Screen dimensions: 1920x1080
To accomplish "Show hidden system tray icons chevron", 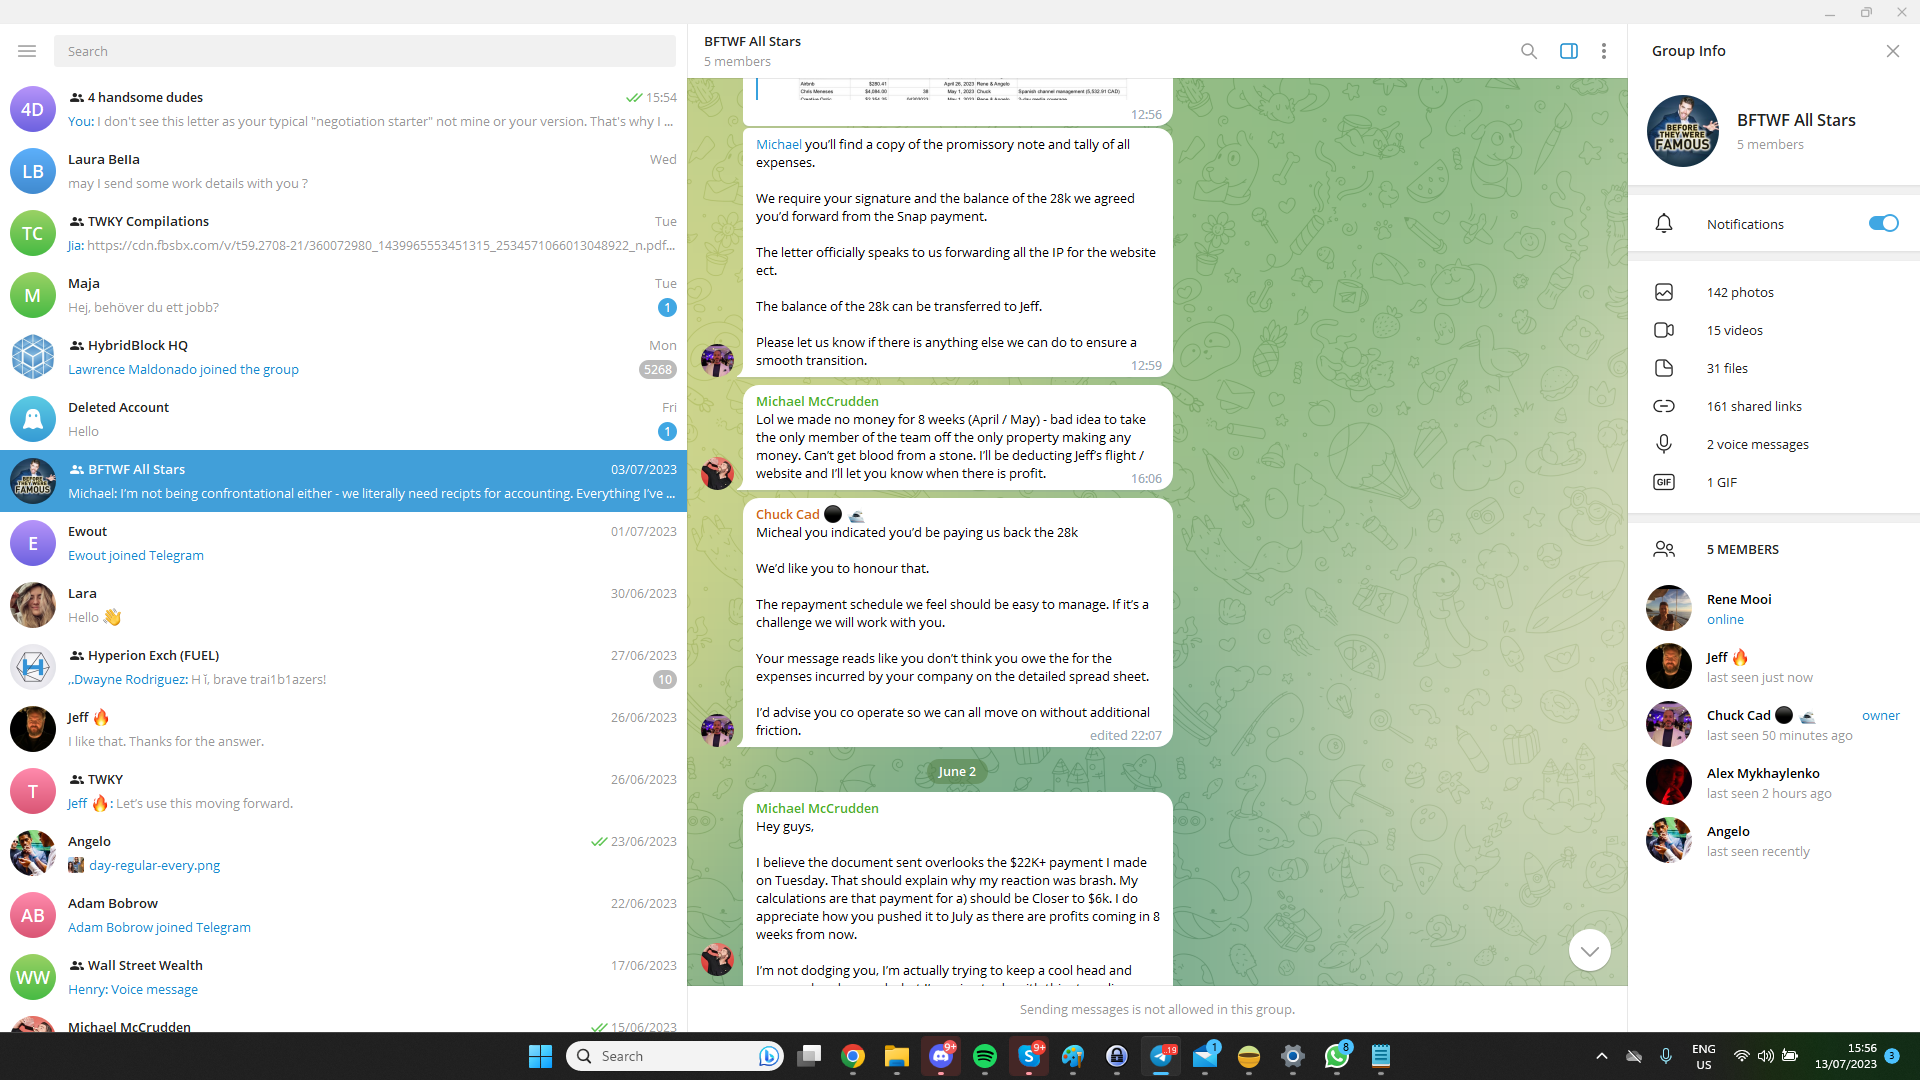I will 1601,1056.
